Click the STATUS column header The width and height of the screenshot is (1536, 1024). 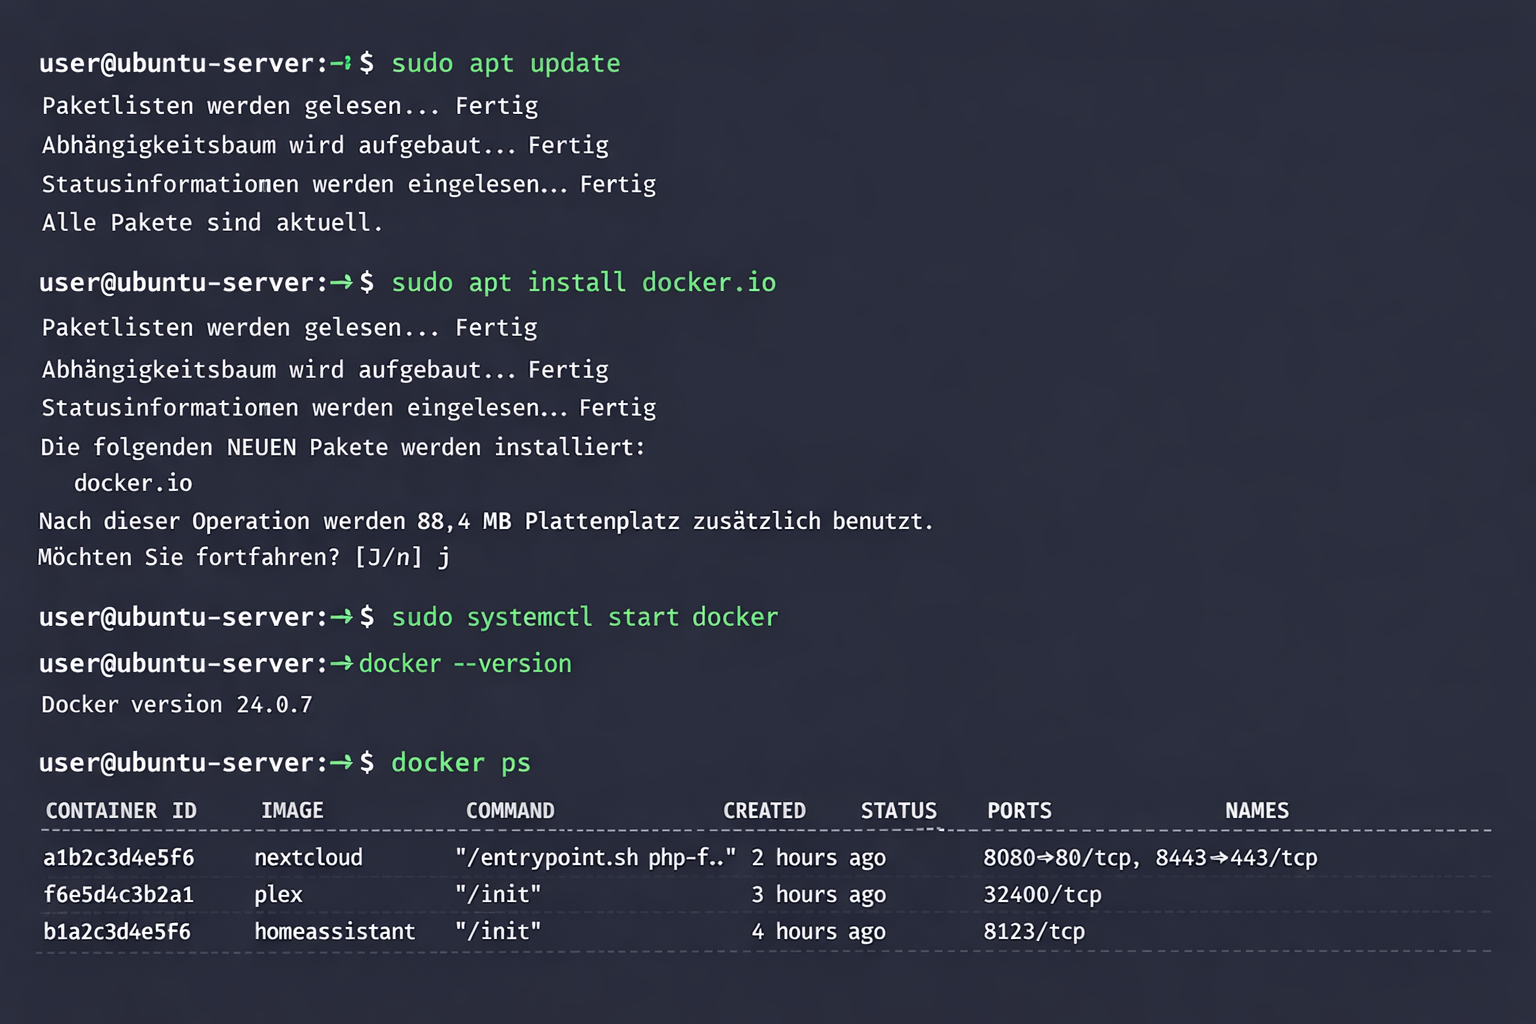[897, 810]
